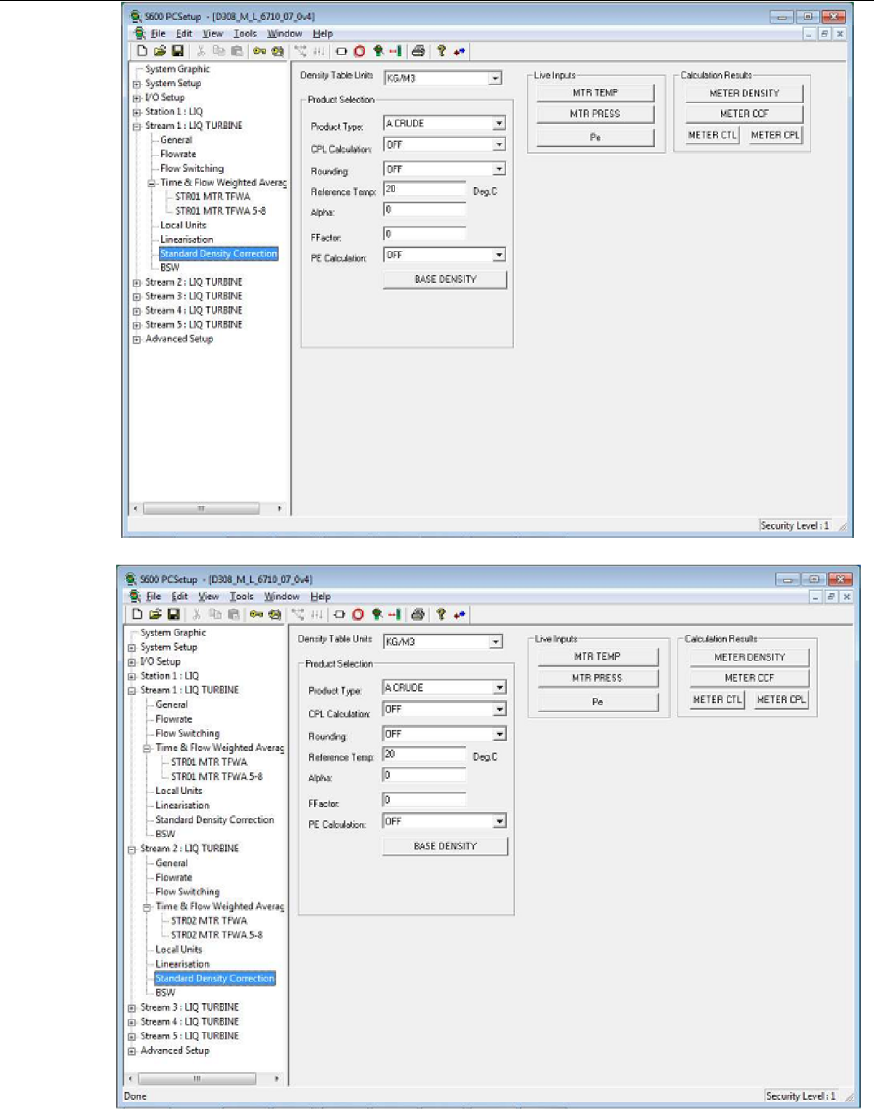Select Flow Switching in upper window tree
874x1113 pixels.
point(192,169)
